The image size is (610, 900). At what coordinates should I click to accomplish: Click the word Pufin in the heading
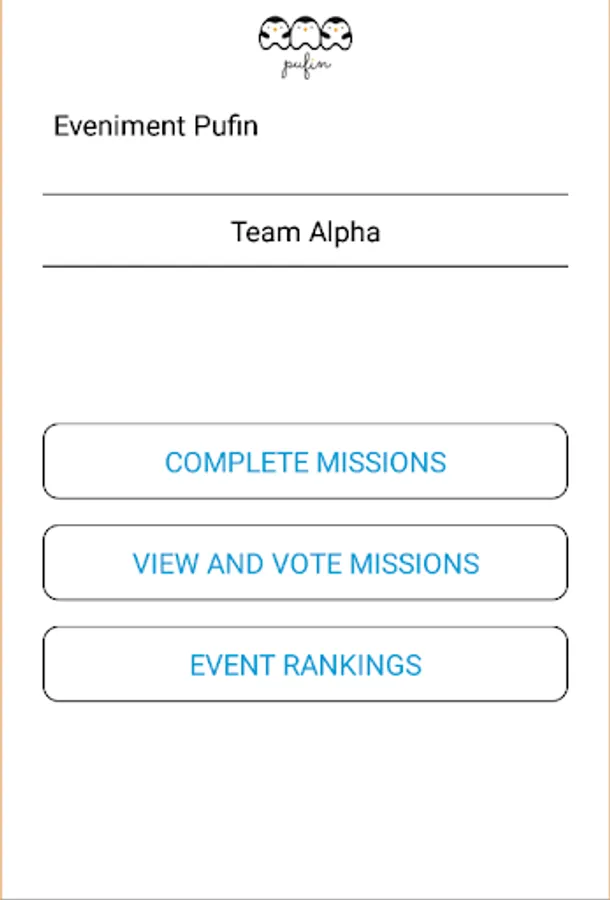click(x=225, y=127)
